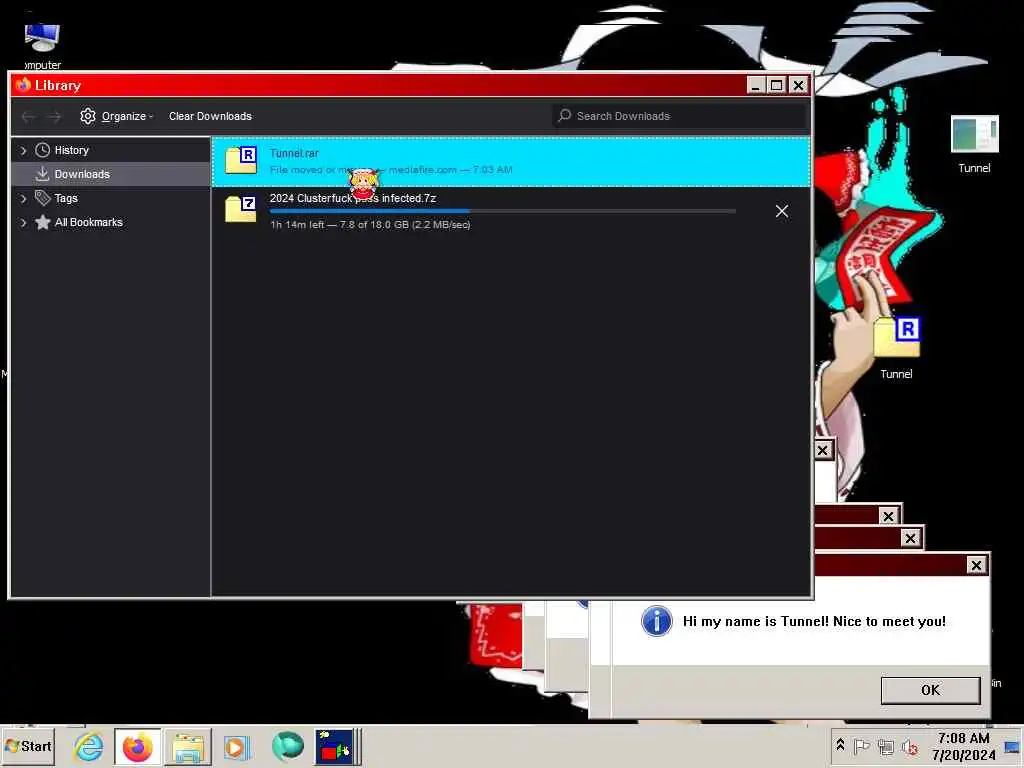Go back with the left arrow
The image size is (1024, 768).
point(28,116)
